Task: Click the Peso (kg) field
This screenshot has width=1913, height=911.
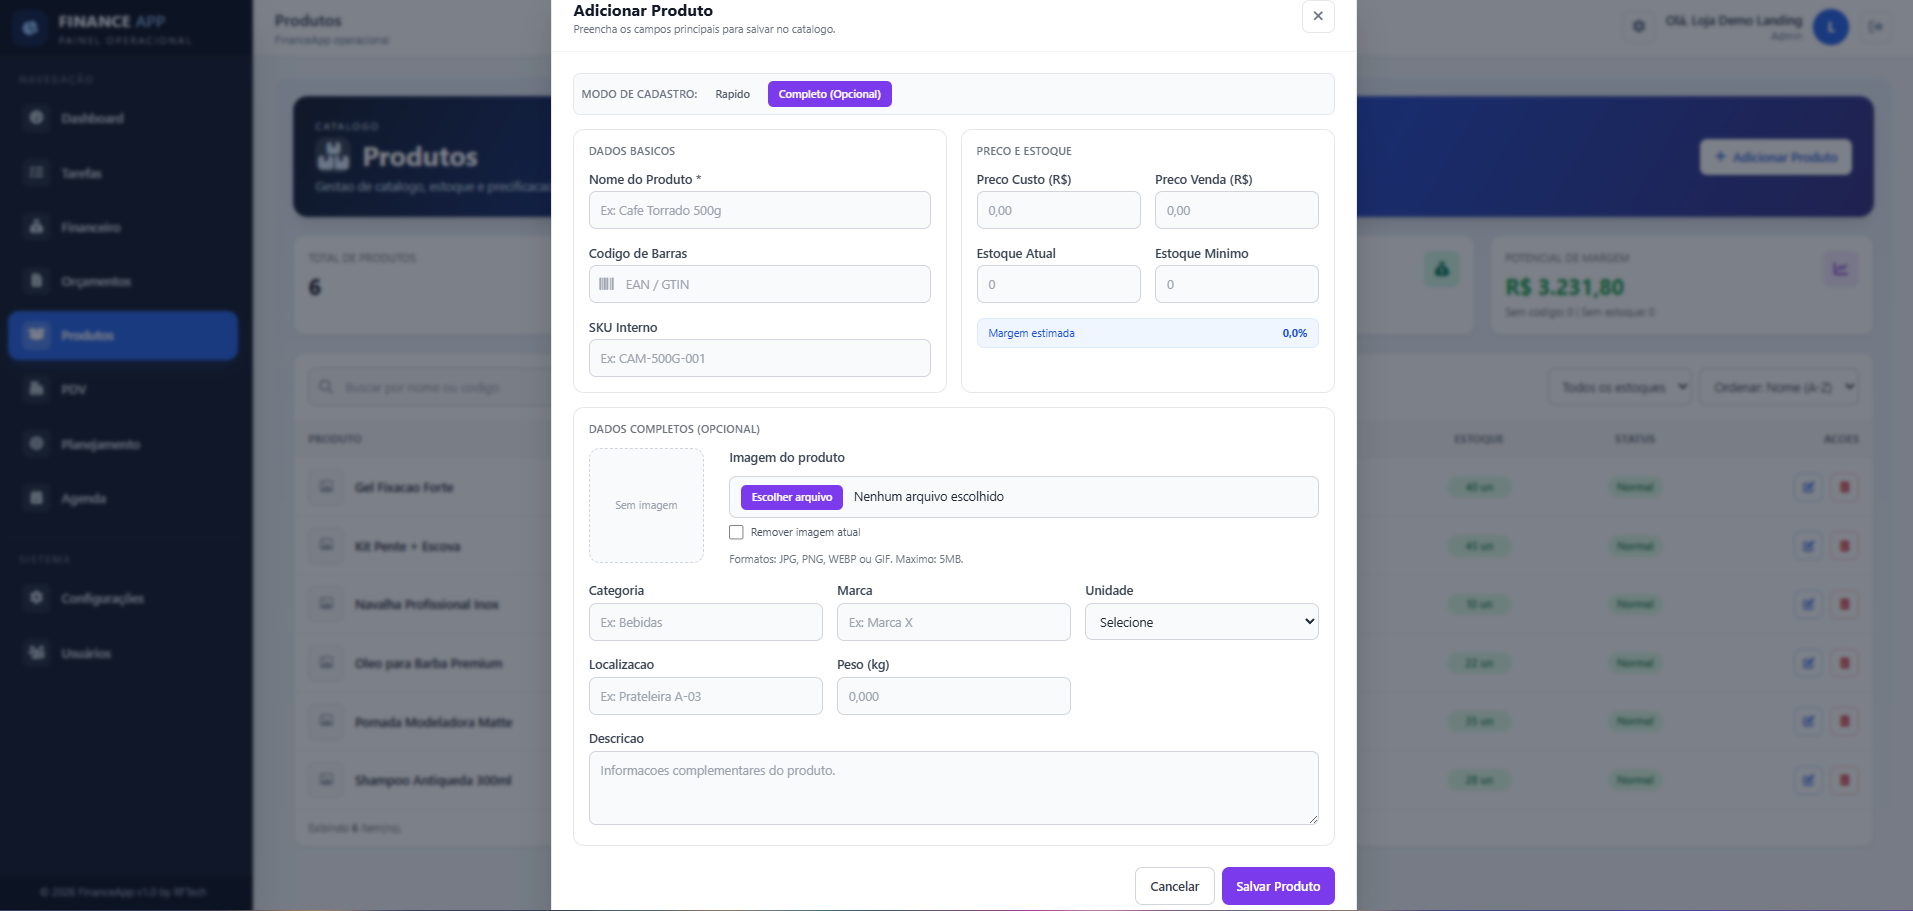Action: pos(954,696)
